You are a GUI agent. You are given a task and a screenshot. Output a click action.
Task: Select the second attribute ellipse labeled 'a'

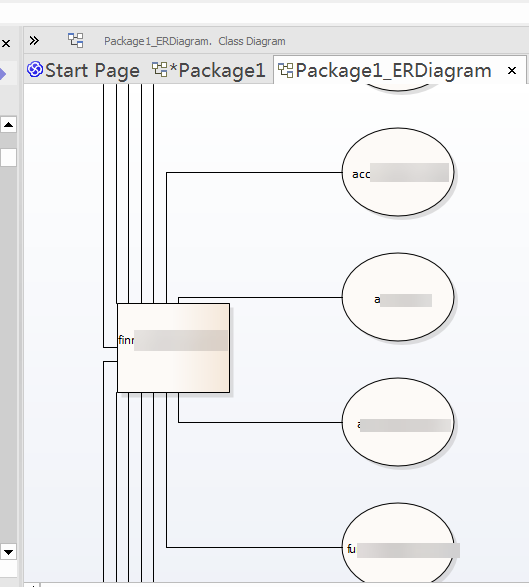point(398,297)
